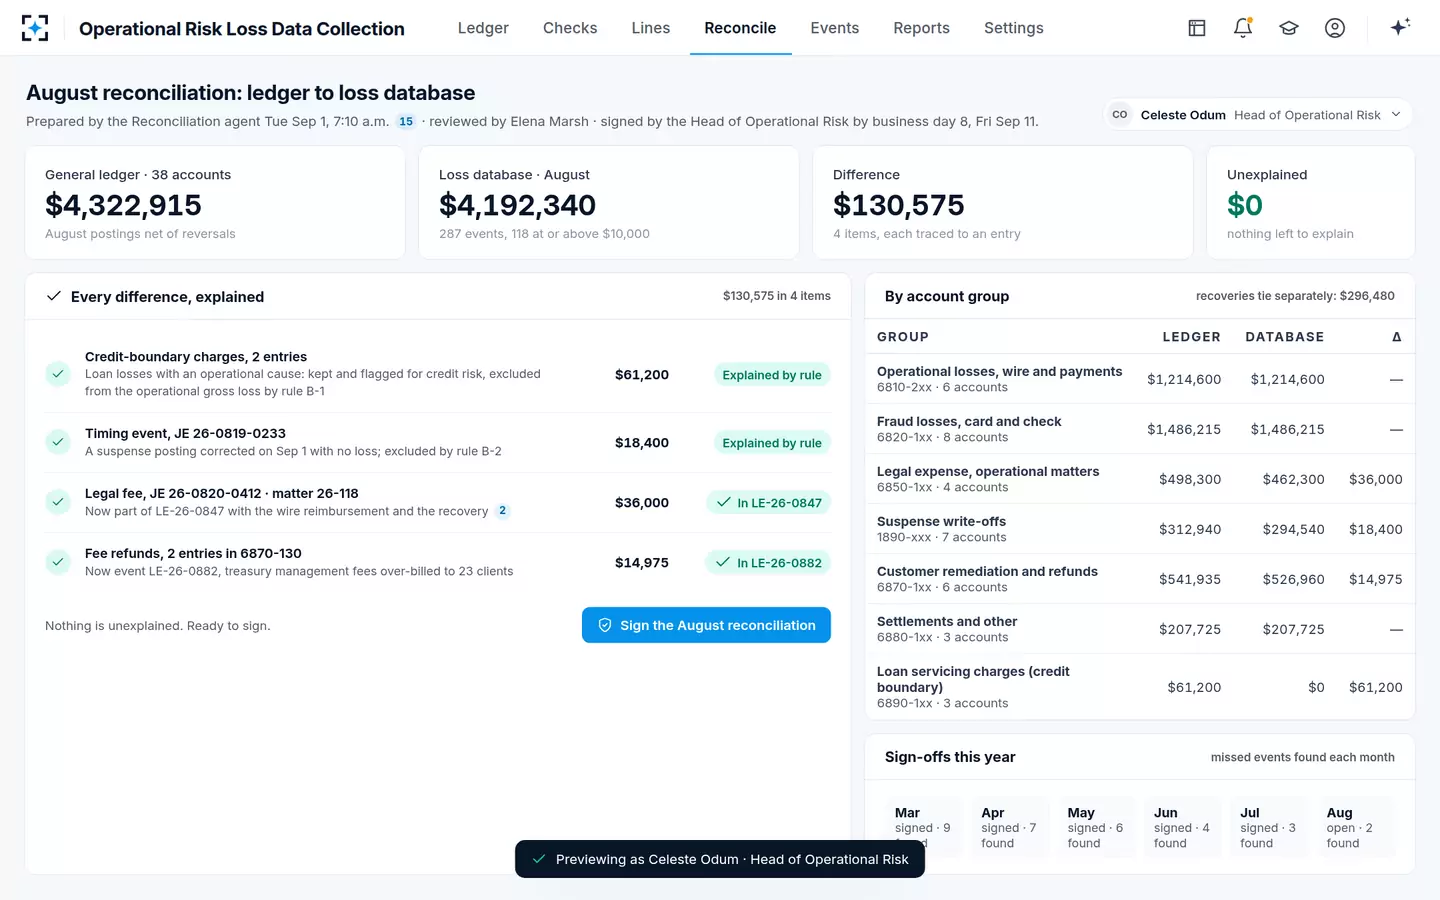Click the app logo icon
The height and width of the screenshot is (900, 1440).
point(35,28)
